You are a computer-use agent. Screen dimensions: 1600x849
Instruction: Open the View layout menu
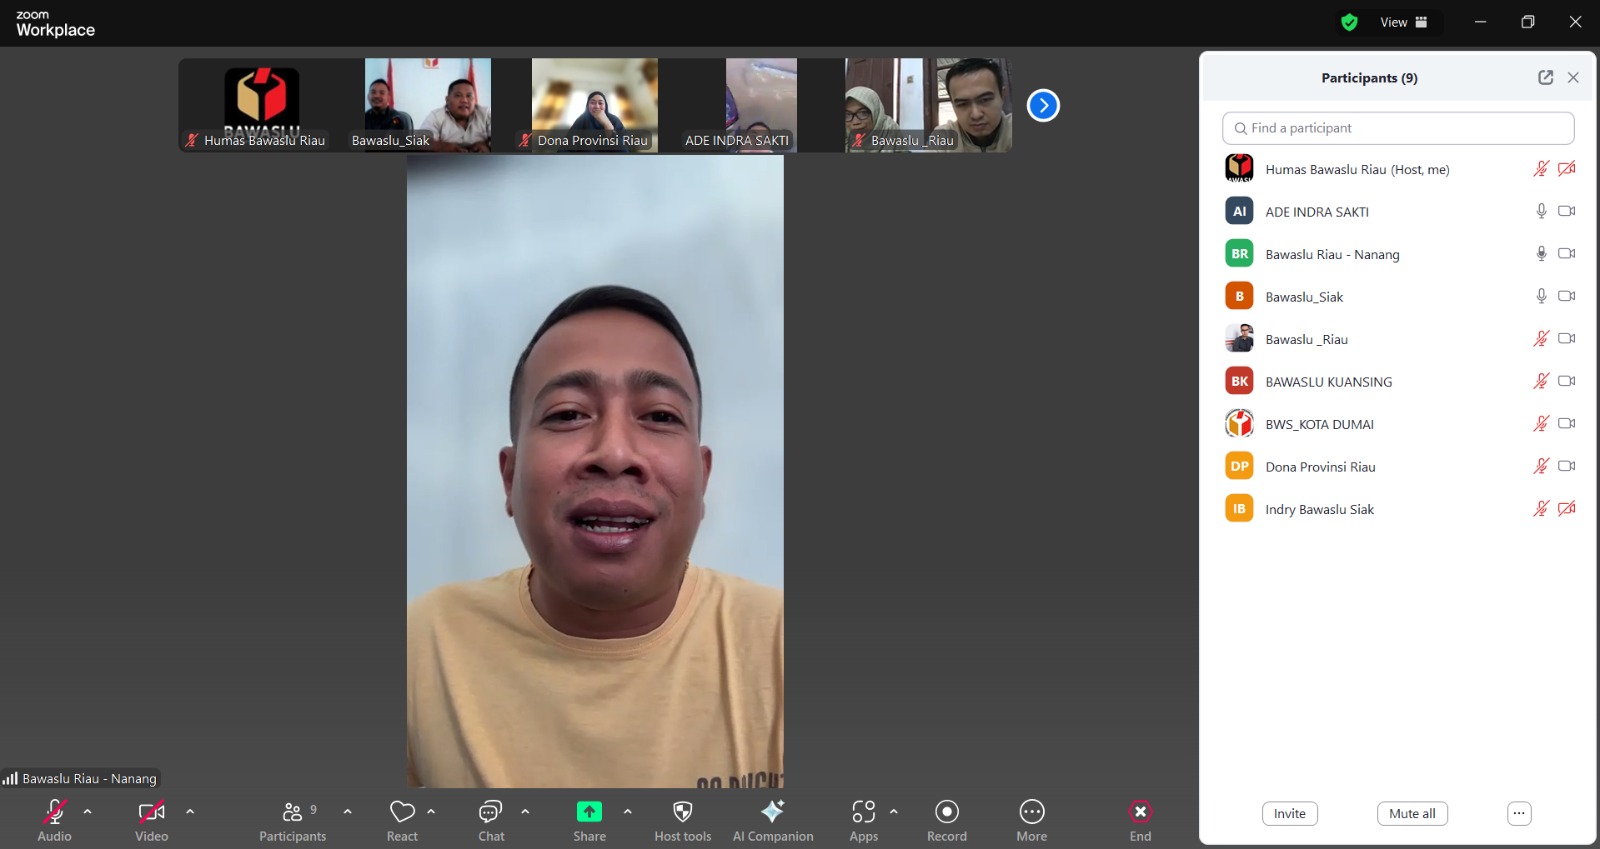point(1403,22)
